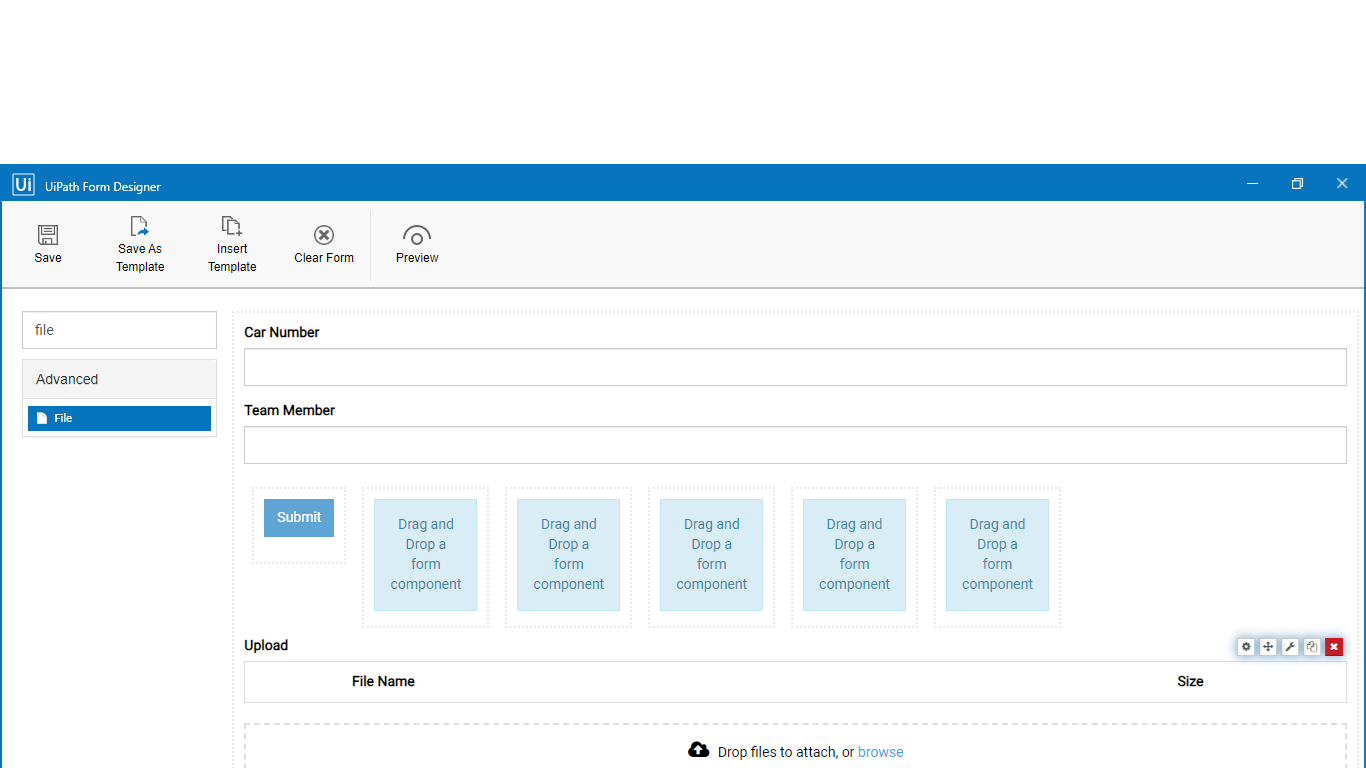This screenshot has width=1366, height=768.
Task: Remove the Upload component with red X
Action: coord(1334,647)
